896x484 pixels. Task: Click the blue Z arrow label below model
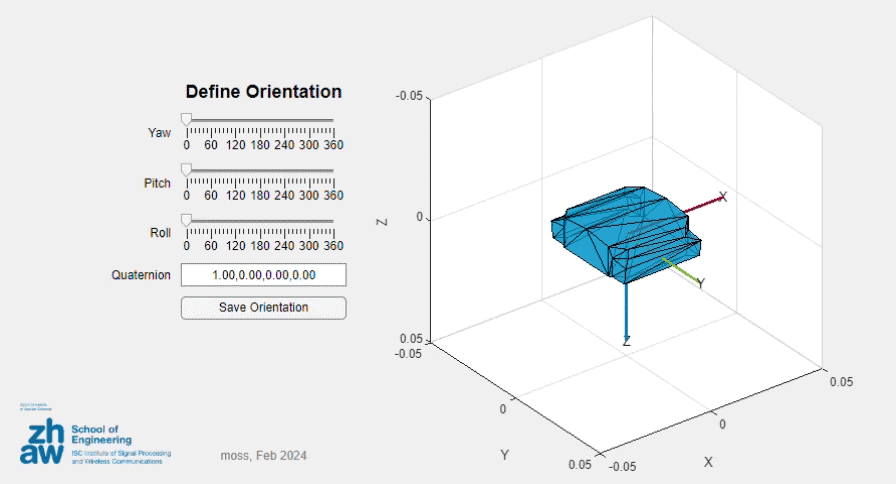(626, 342)
